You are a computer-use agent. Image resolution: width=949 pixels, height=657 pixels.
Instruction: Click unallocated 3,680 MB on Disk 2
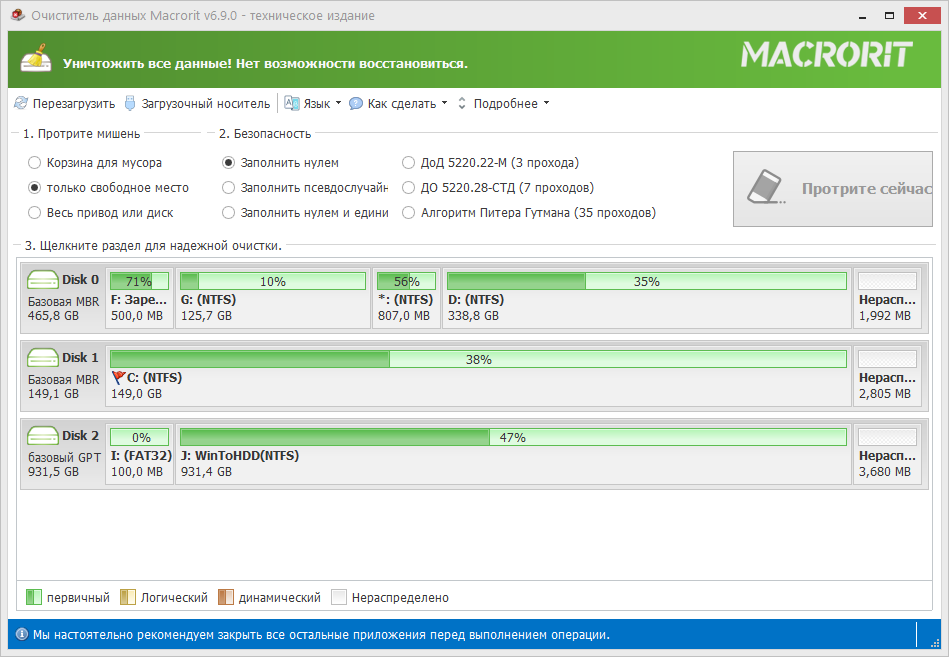(887, 454)
